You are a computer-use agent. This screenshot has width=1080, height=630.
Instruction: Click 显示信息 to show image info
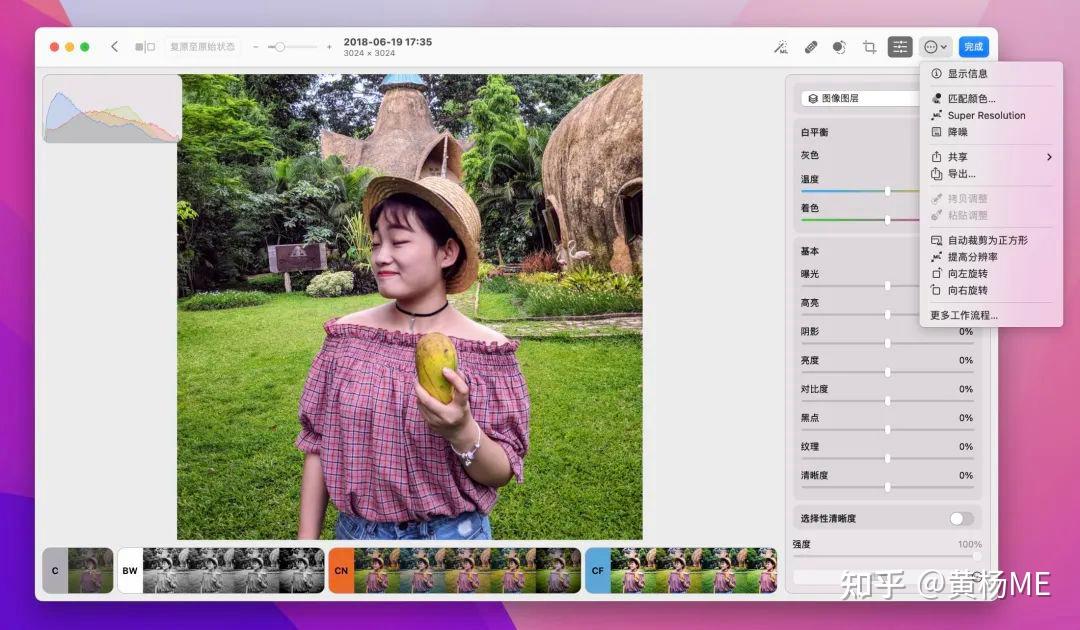click(963, 73)
